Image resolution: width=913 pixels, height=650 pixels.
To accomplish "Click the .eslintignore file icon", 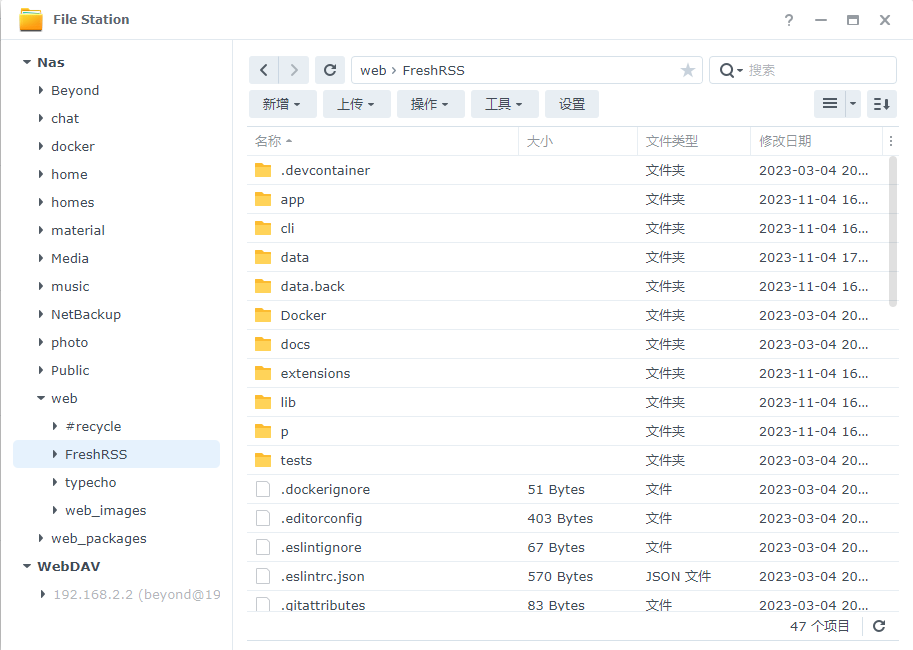I will 263,547.
